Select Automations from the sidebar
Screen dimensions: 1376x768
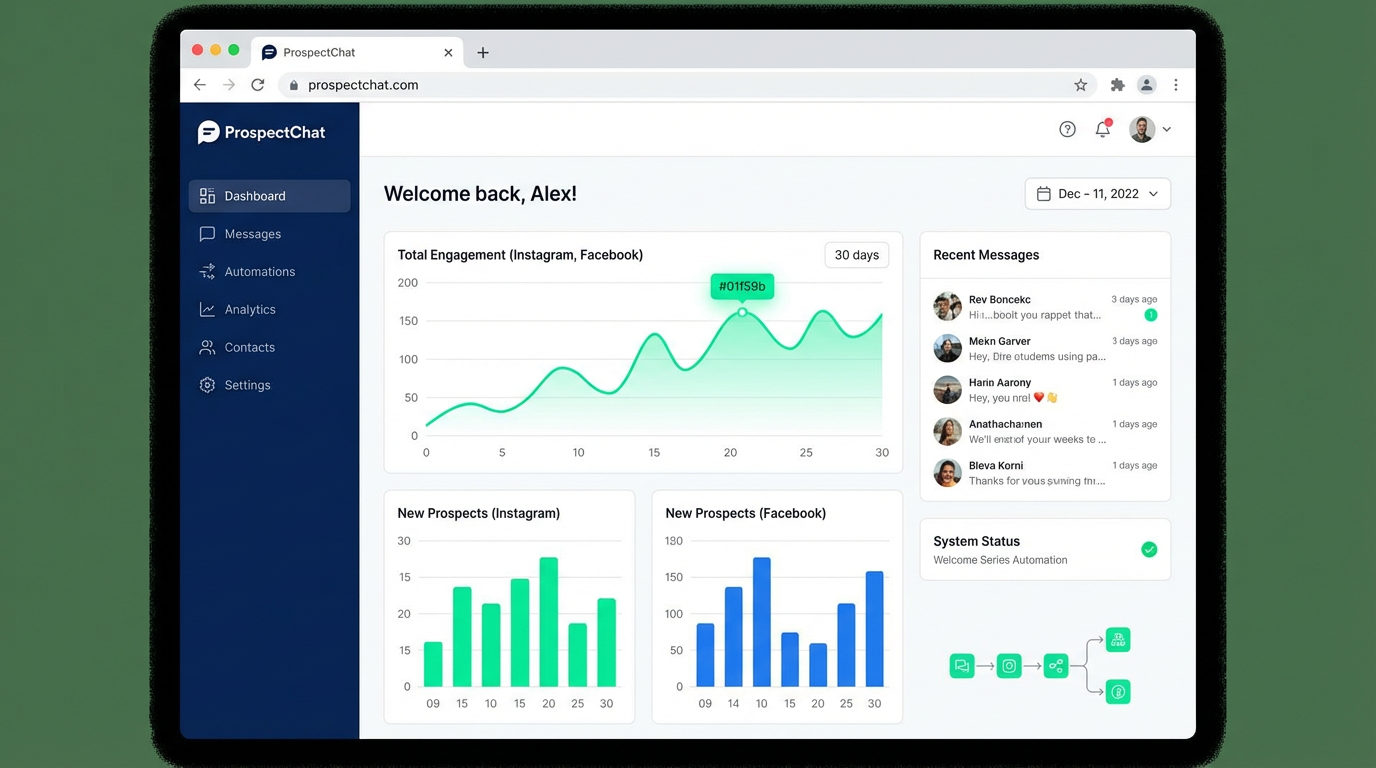click(259, 271)
